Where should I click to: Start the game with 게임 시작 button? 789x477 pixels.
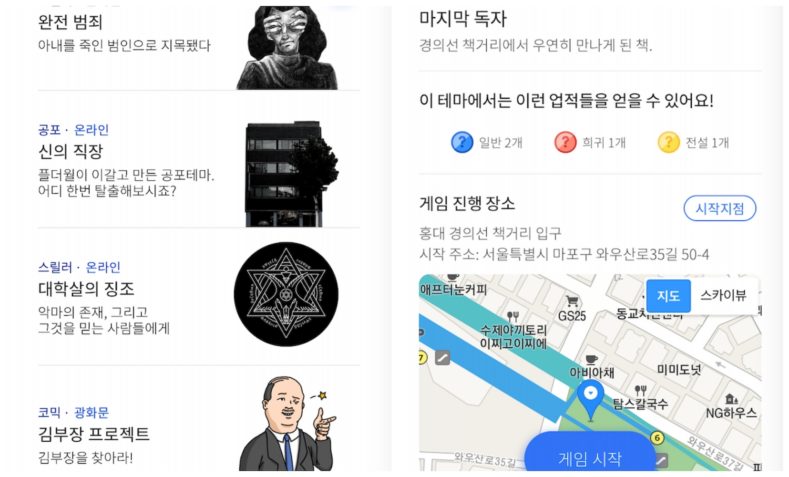click(x=590, y=453)
